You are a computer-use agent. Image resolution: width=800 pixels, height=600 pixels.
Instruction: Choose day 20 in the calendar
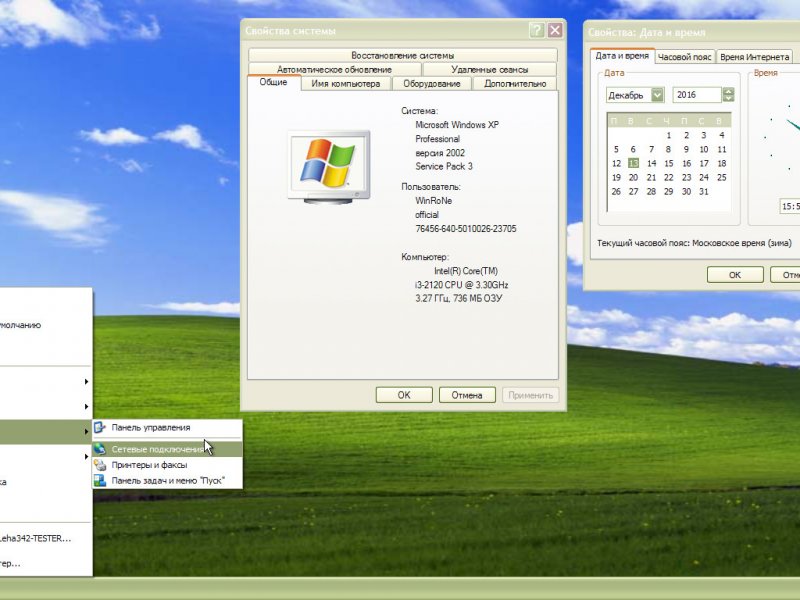pos(633,178)
